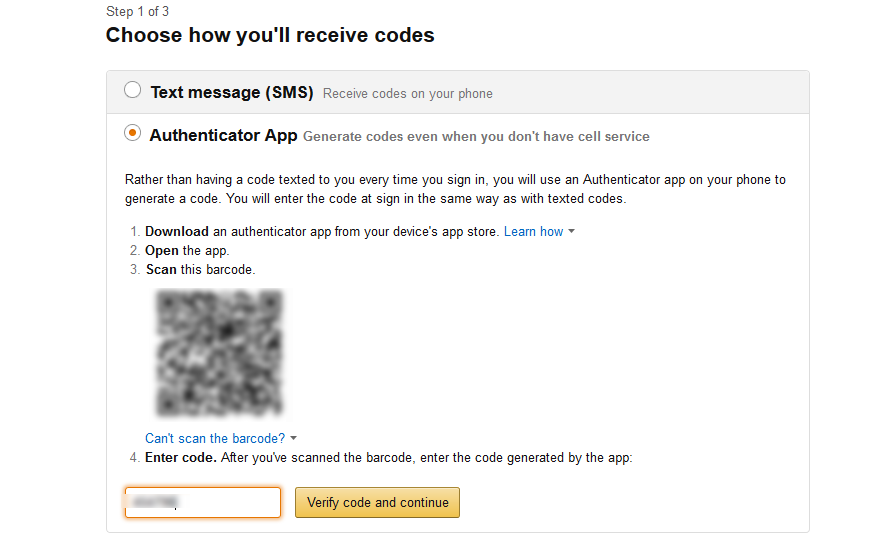Select the Text message (SMS) radio button

point(132,91)
